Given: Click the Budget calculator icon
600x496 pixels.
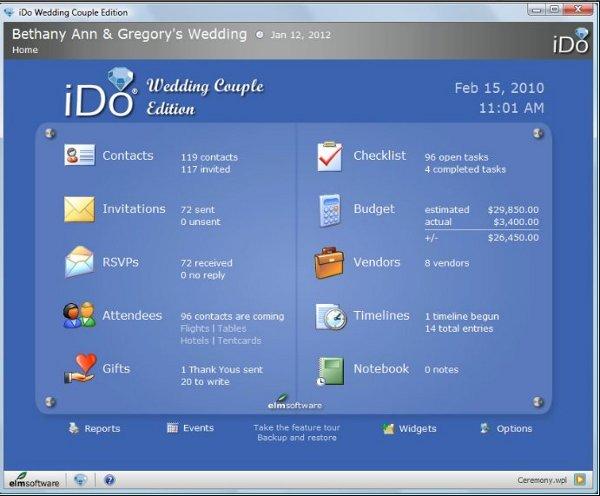Looking at the screenshot, I should pos(329,210).
